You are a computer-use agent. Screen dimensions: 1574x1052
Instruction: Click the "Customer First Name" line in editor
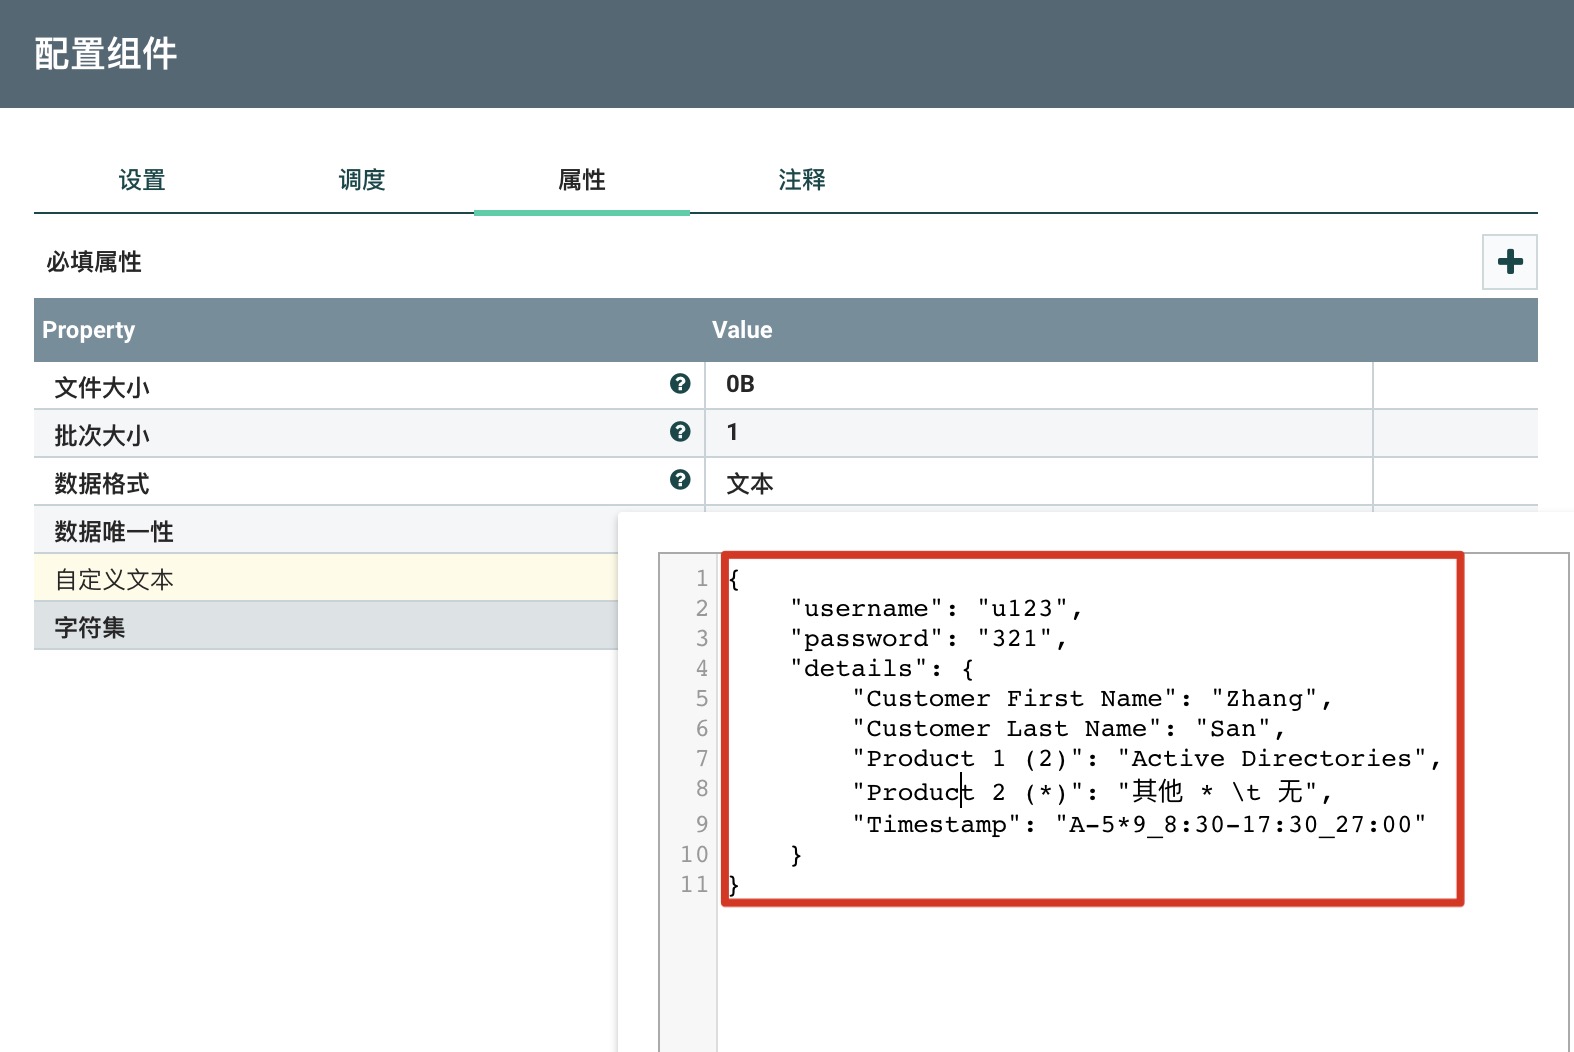coord(1090,699)
